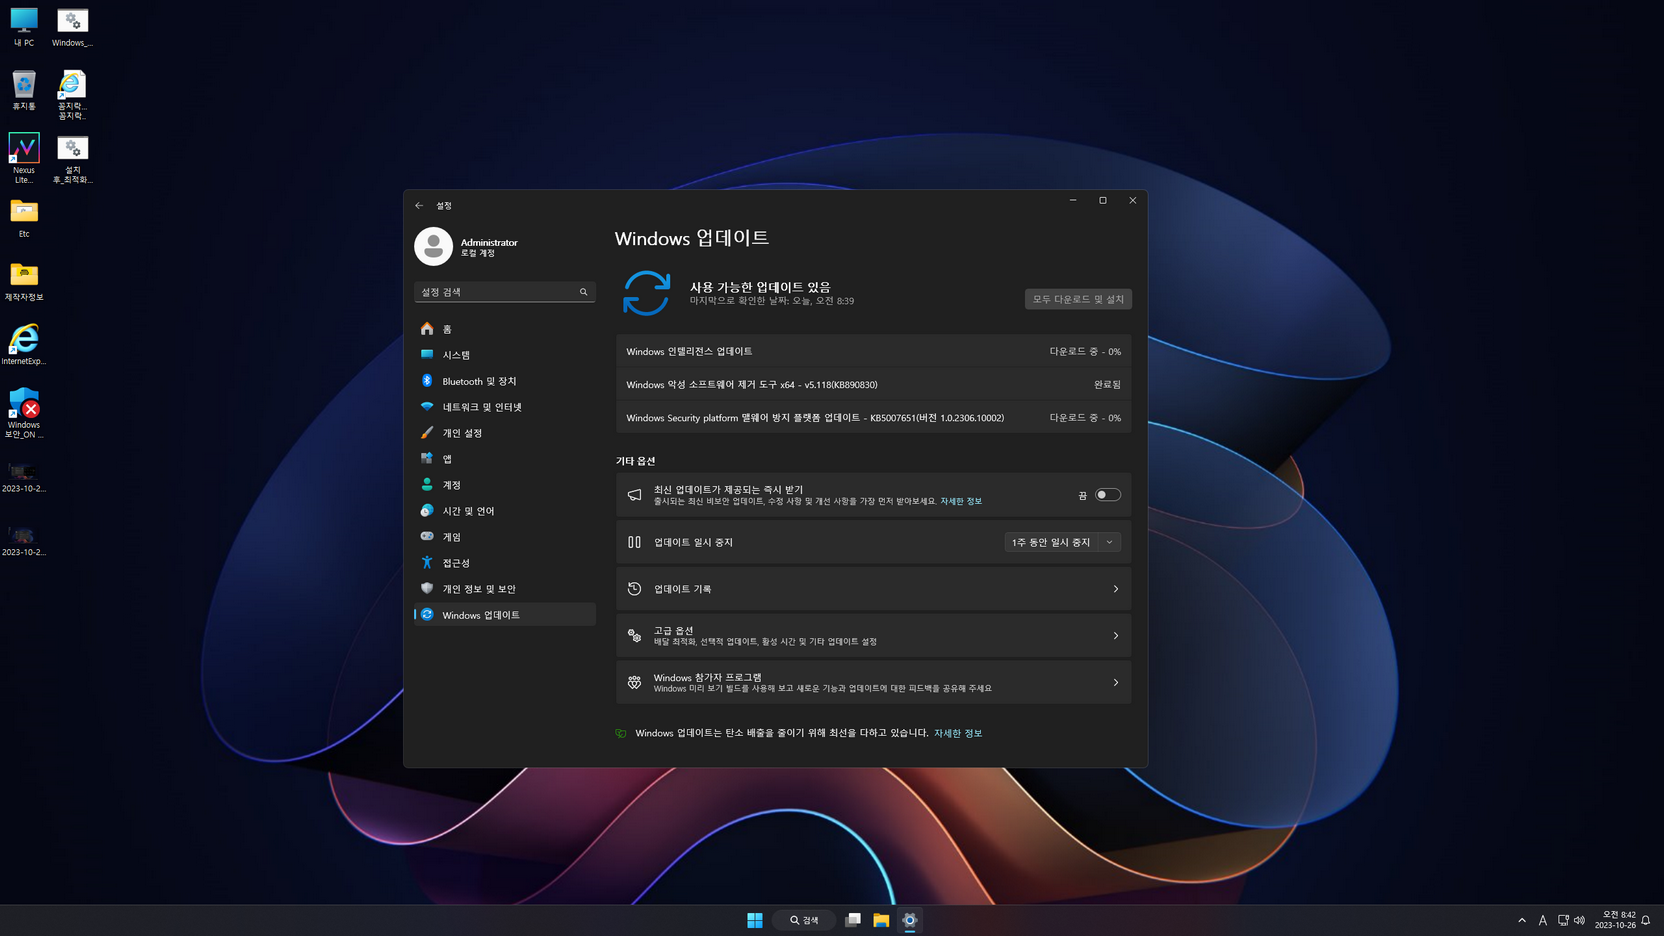The height and width of the screenshot is (936, 1664).
Task: Open the 게임 settings section
Action: tap(505, 537)
